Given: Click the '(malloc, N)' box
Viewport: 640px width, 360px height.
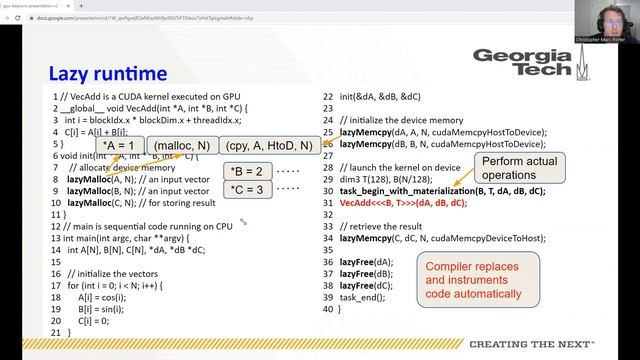Looking at the screenshot, I should [182, 145].
